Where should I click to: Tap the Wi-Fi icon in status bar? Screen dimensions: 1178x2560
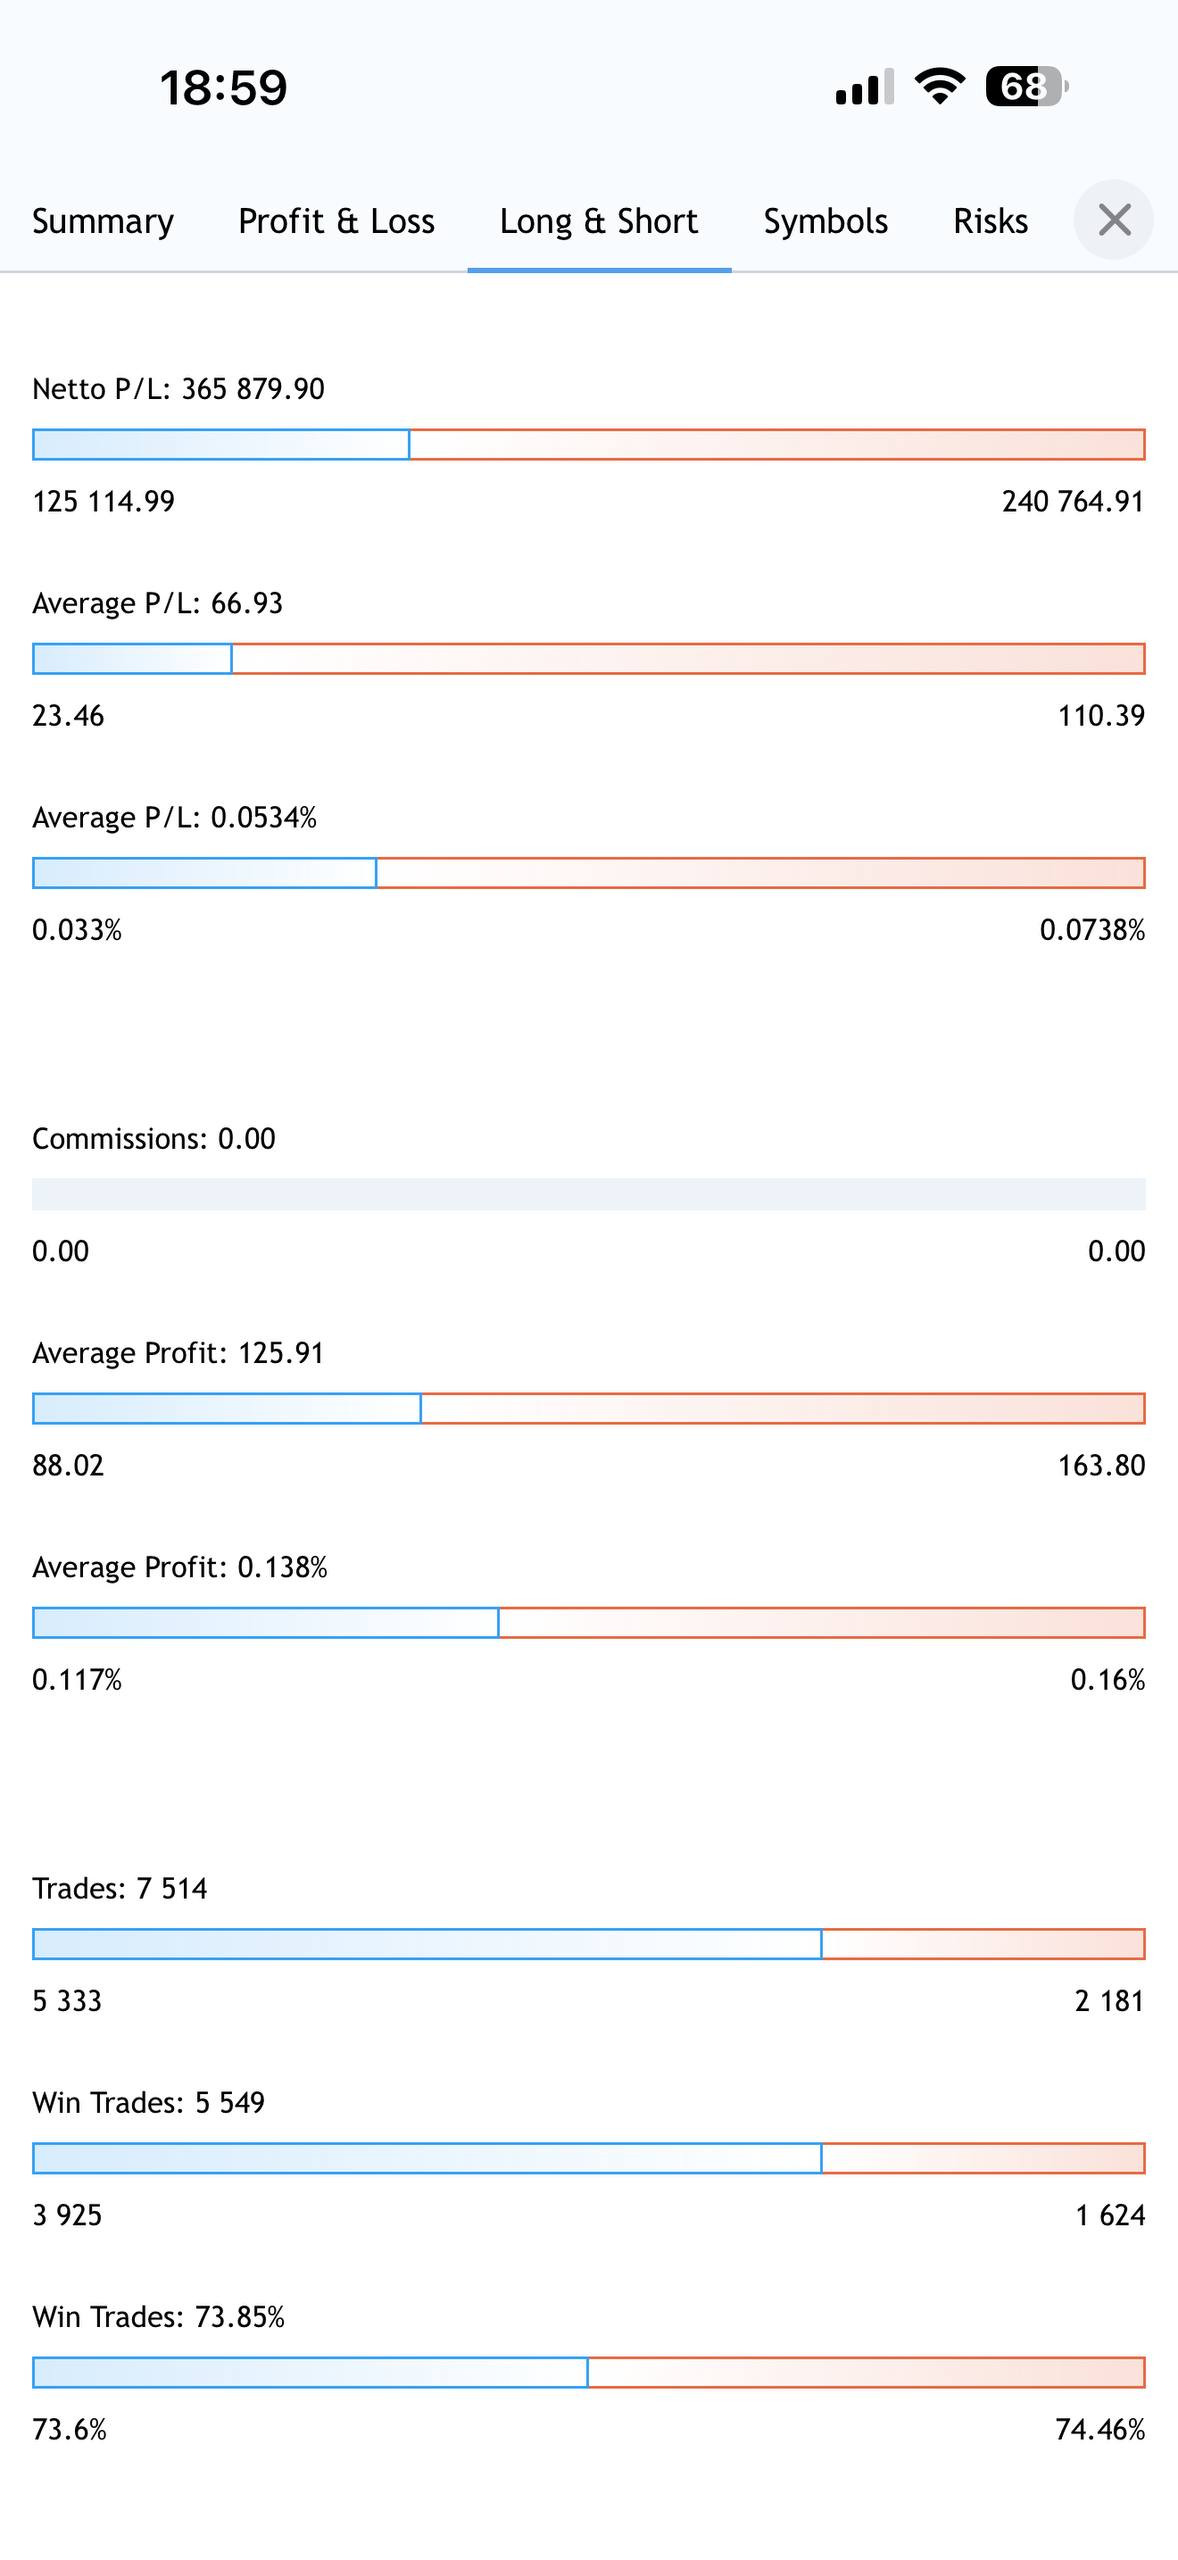click(940, 87)
